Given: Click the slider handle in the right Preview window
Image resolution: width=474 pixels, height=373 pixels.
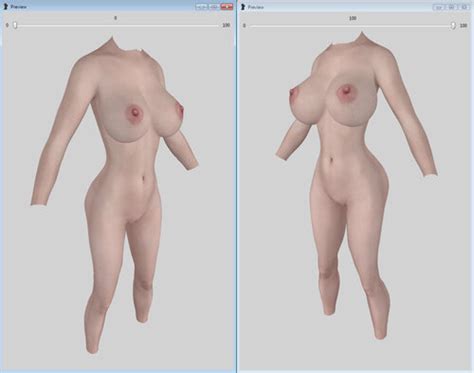Looking at the screenshot, I should 453,26.
